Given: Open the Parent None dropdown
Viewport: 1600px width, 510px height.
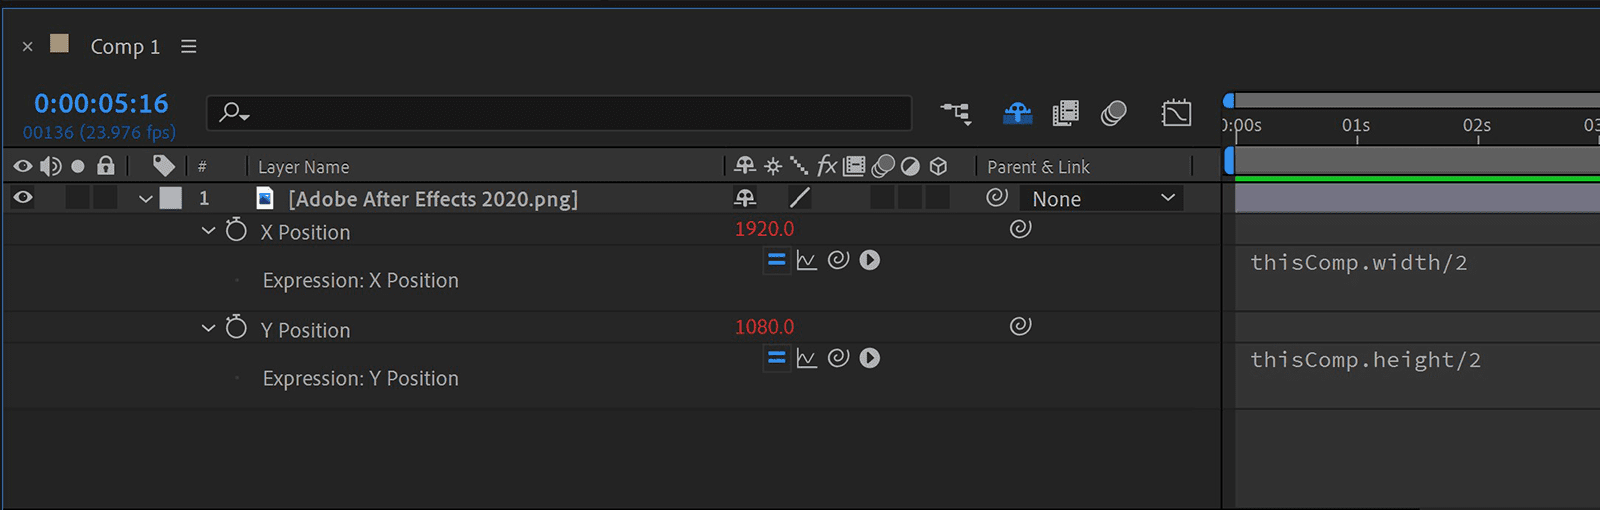Looking at the screenshot, I should tap(1102, 199).
